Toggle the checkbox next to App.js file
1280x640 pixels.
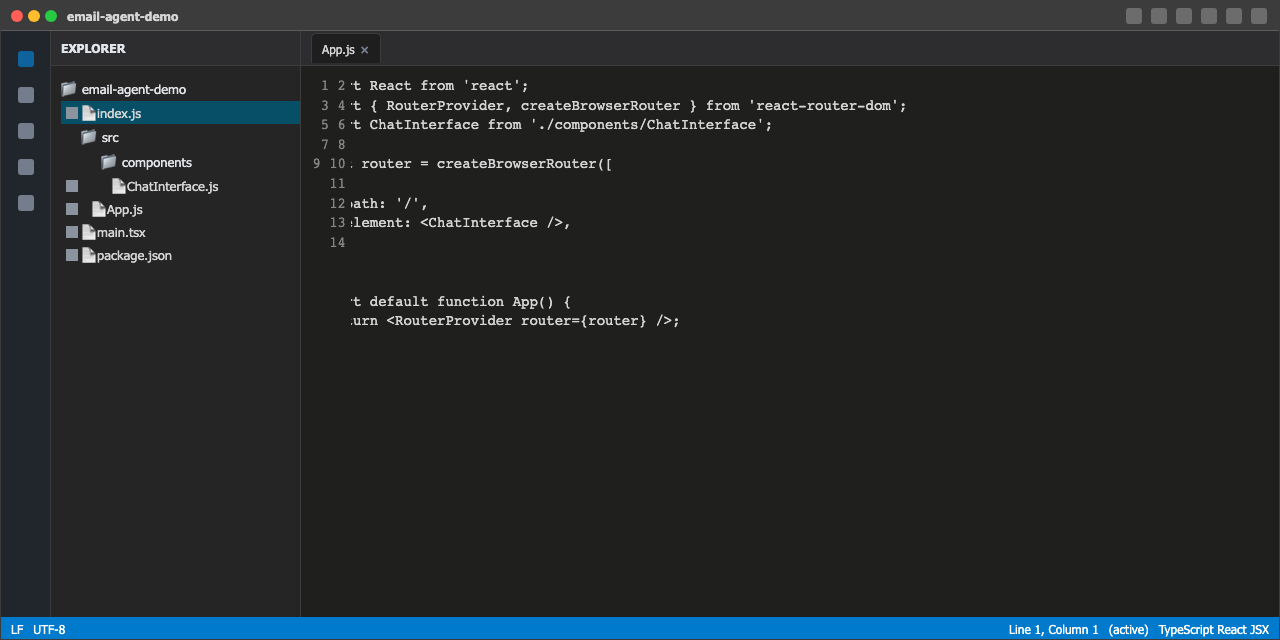pos(71,208)
